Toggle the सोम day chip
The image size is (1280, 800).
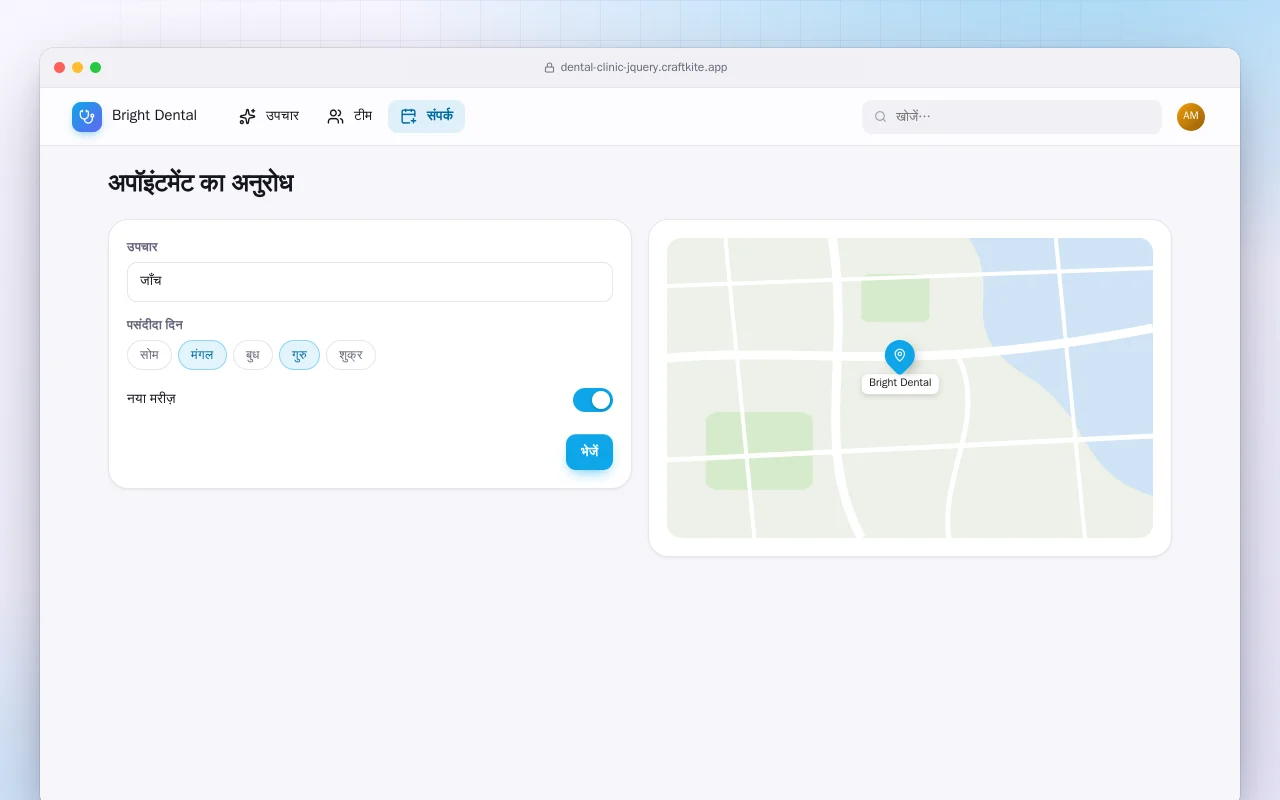point(150,355)
